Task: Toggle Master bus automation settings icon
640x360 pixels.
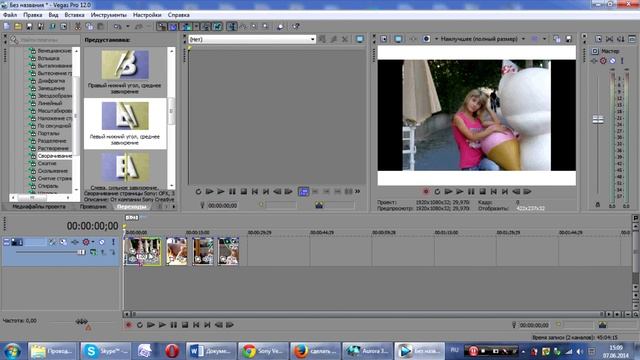Action: 603,61
